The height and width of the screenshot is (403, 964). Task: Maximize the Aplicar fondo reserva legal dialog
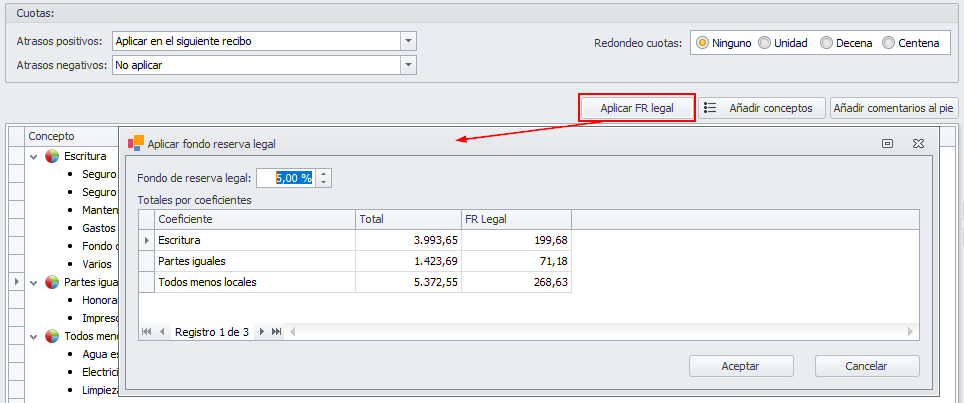click(887, 144)
